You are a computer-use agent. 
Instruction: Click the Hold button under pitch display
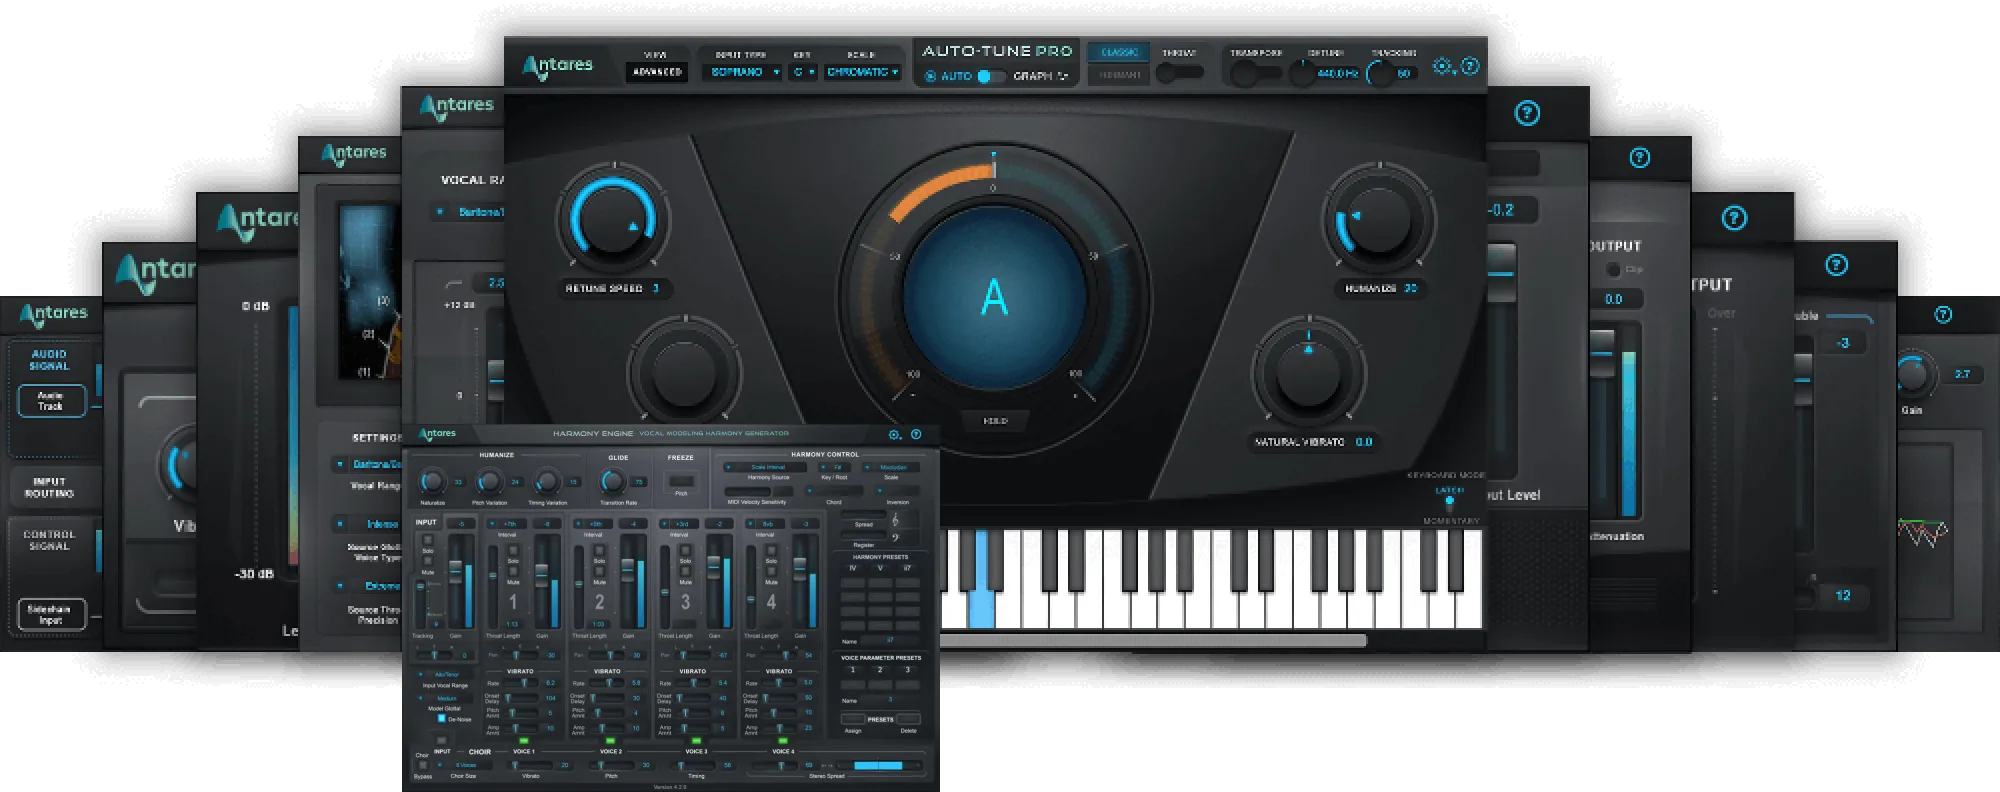click(x=995, y=421)
